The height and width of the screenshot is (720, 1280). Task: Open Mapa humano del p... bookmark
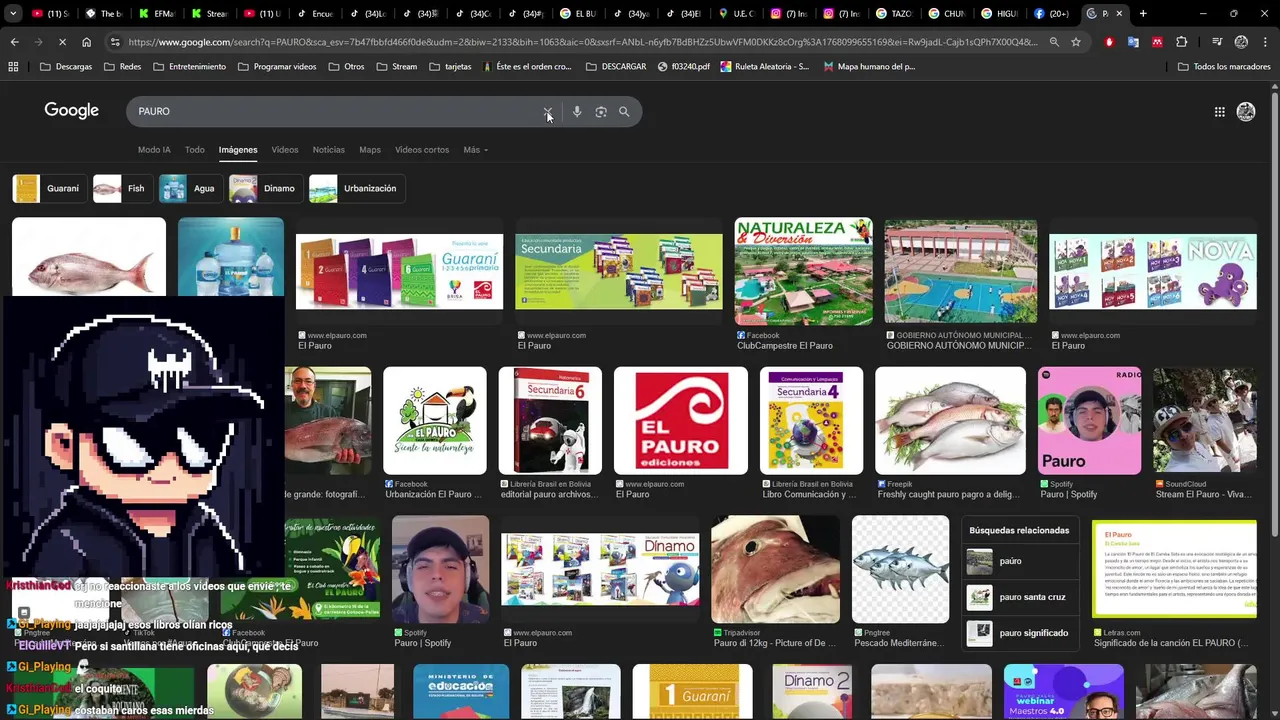coord(869,67)
